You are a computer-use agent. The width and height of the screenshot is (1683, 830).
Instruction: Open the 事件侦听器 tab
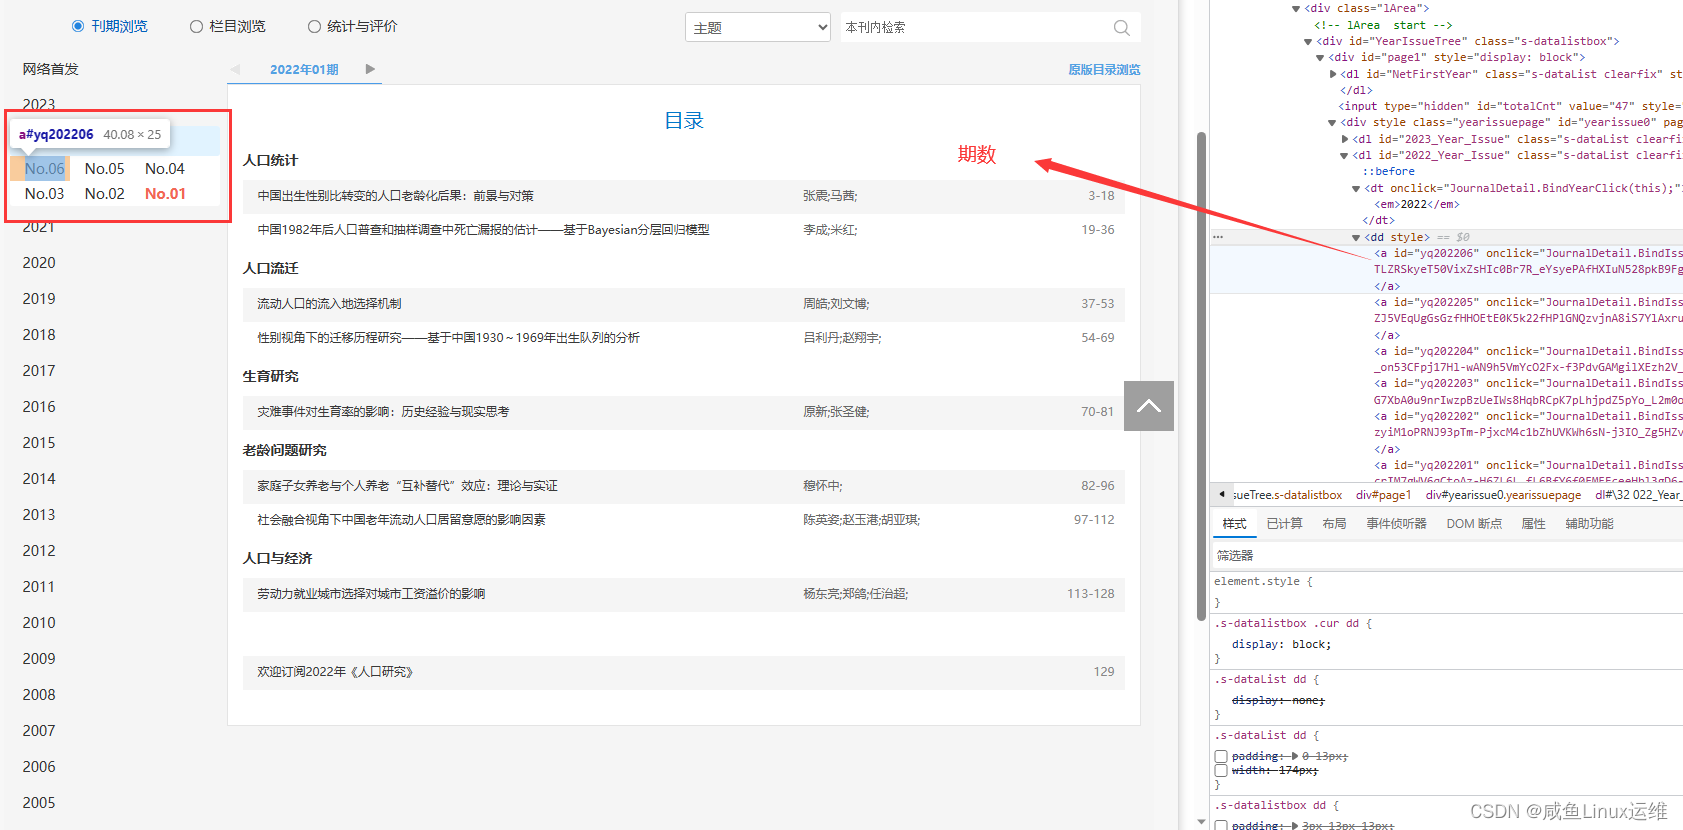point(1396,524)
